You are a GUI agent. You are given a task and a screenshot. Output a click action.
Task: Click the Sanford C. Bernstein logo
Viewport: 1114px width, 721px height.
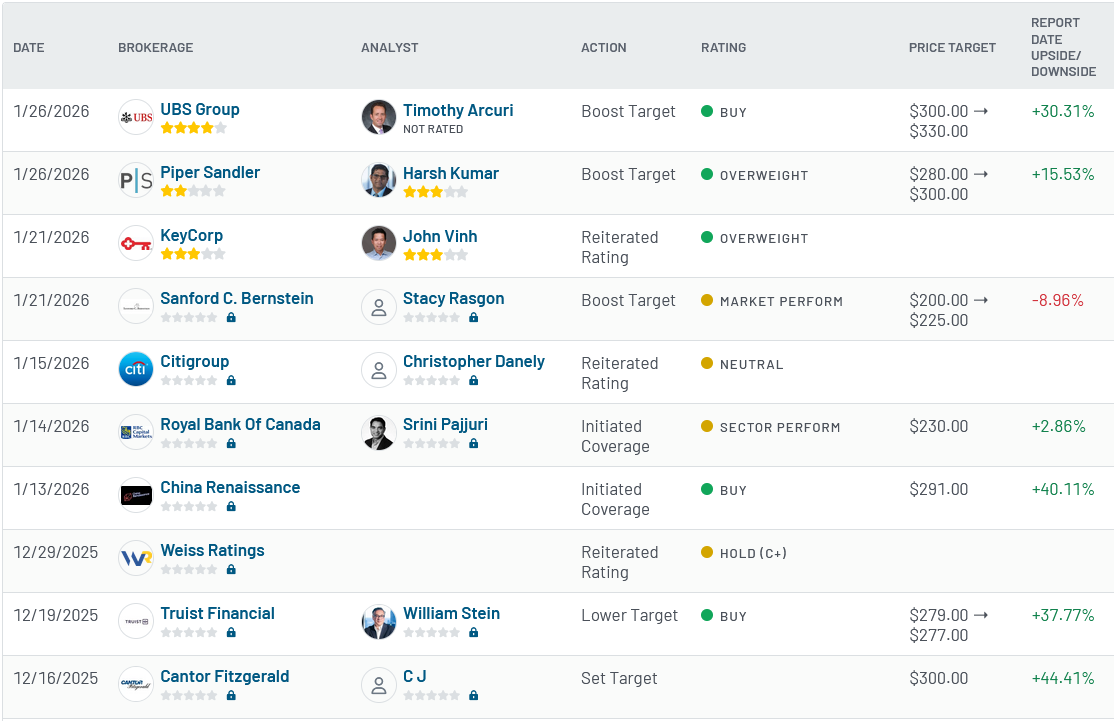tap(136, 306)
